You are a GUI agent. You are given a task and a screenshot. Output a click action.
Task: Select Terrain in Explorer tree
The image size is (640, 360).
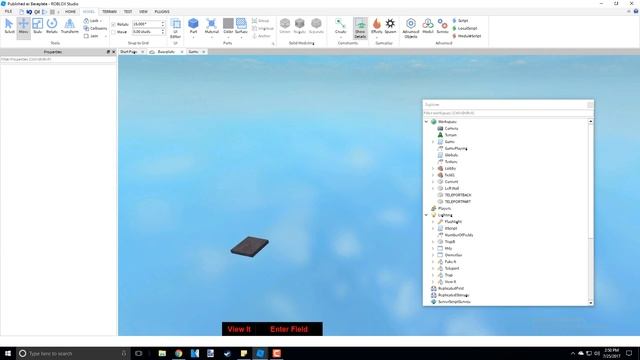tap(451, 135)
